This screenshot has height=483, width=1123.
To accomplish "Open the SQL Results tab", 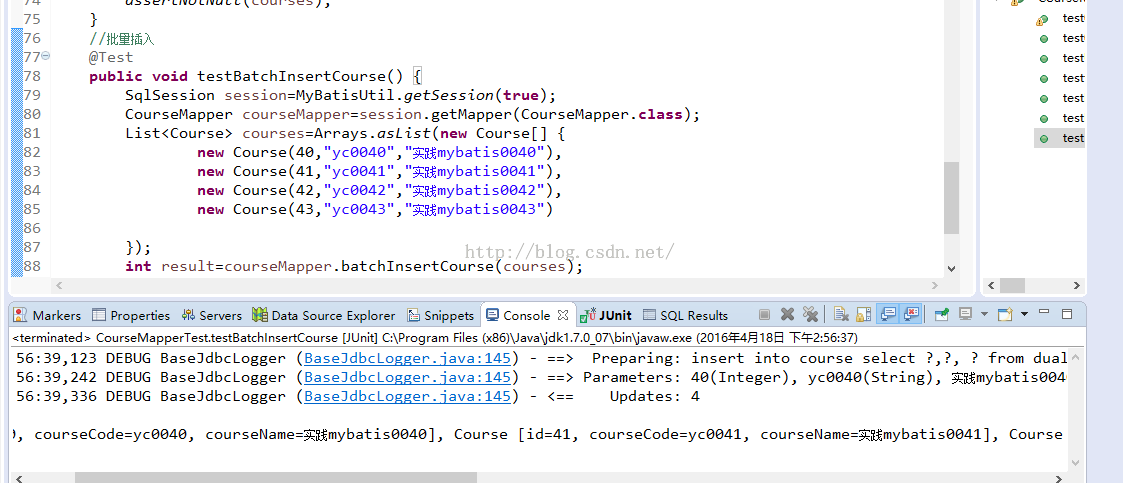I will (685, 315).
